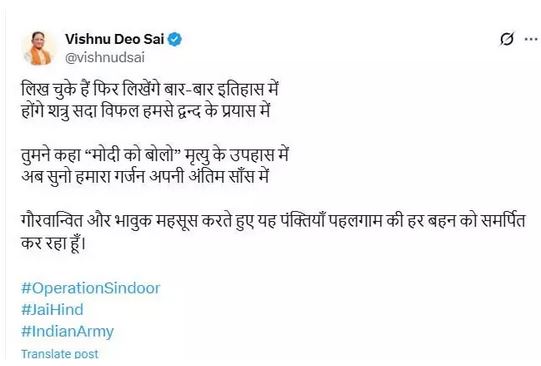Click the line beginning 'लिख चुके हैं'

tap(150, 89)
